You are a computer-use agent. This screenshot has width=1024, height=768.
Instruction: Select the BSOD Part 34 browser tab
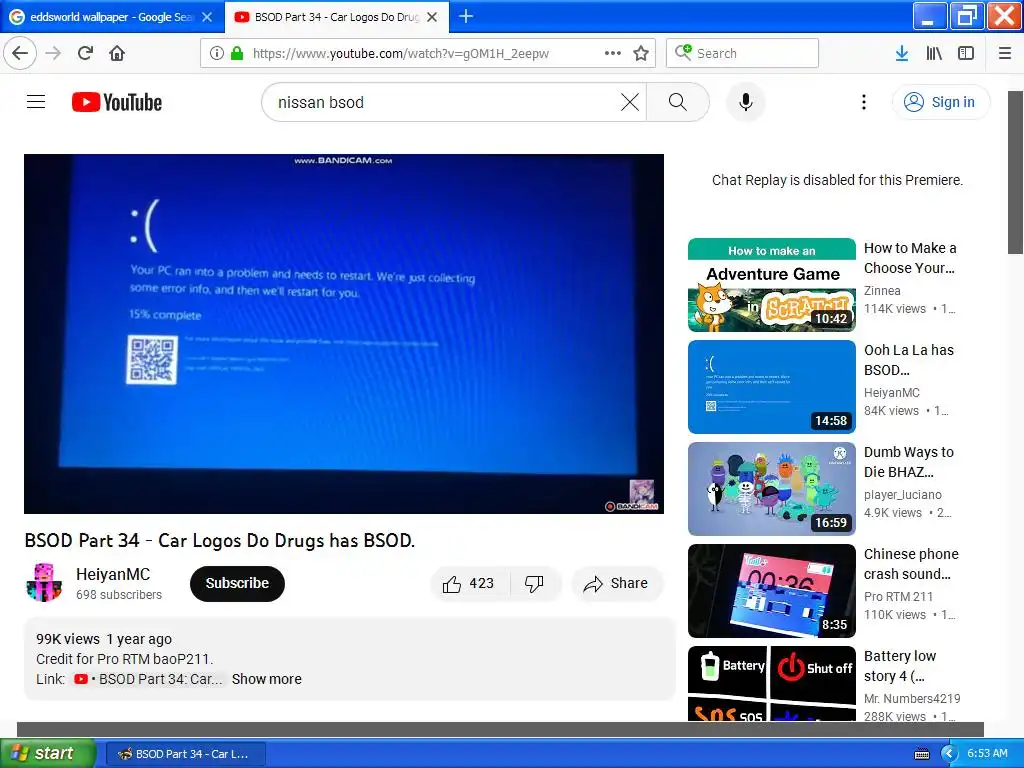point(336,17)
